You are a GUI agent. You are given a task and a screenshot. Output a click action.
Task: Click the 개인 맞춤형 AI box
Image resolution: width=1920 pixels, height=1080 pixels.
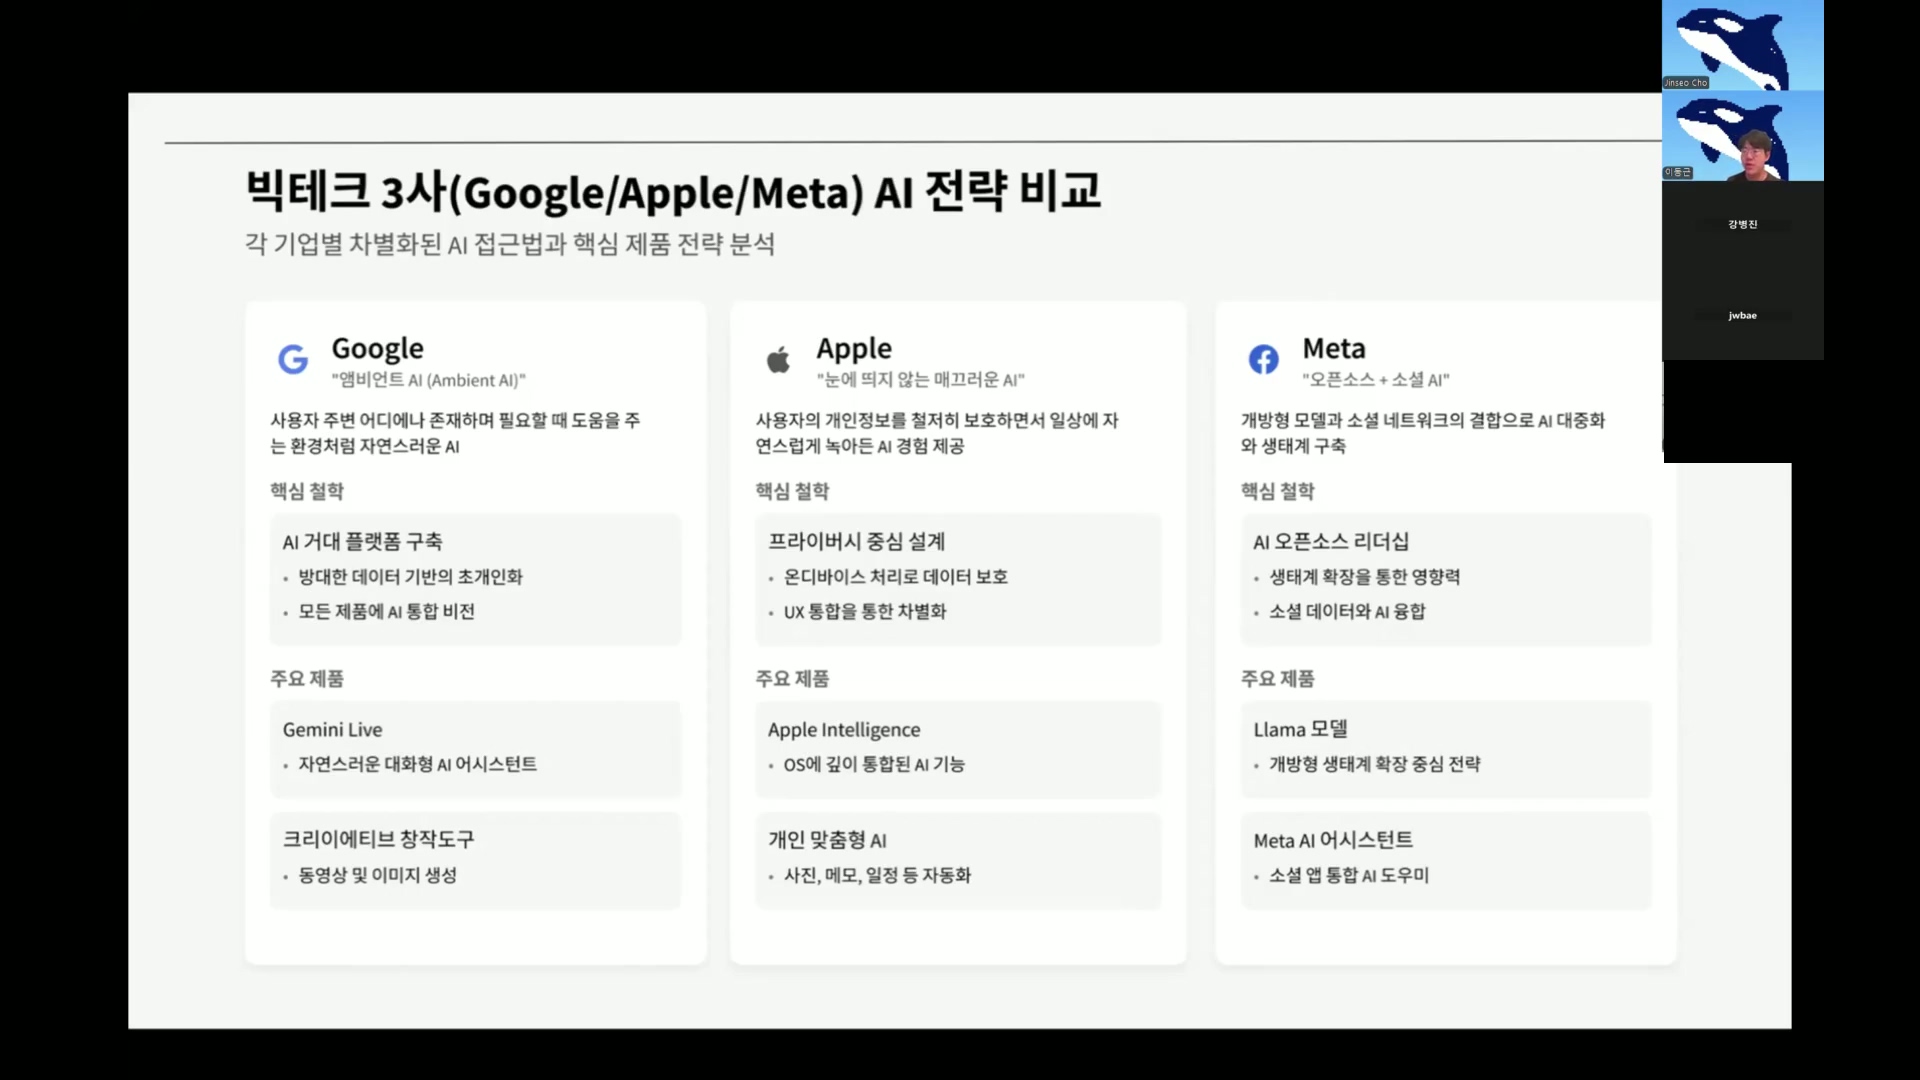tap(958, 859)
